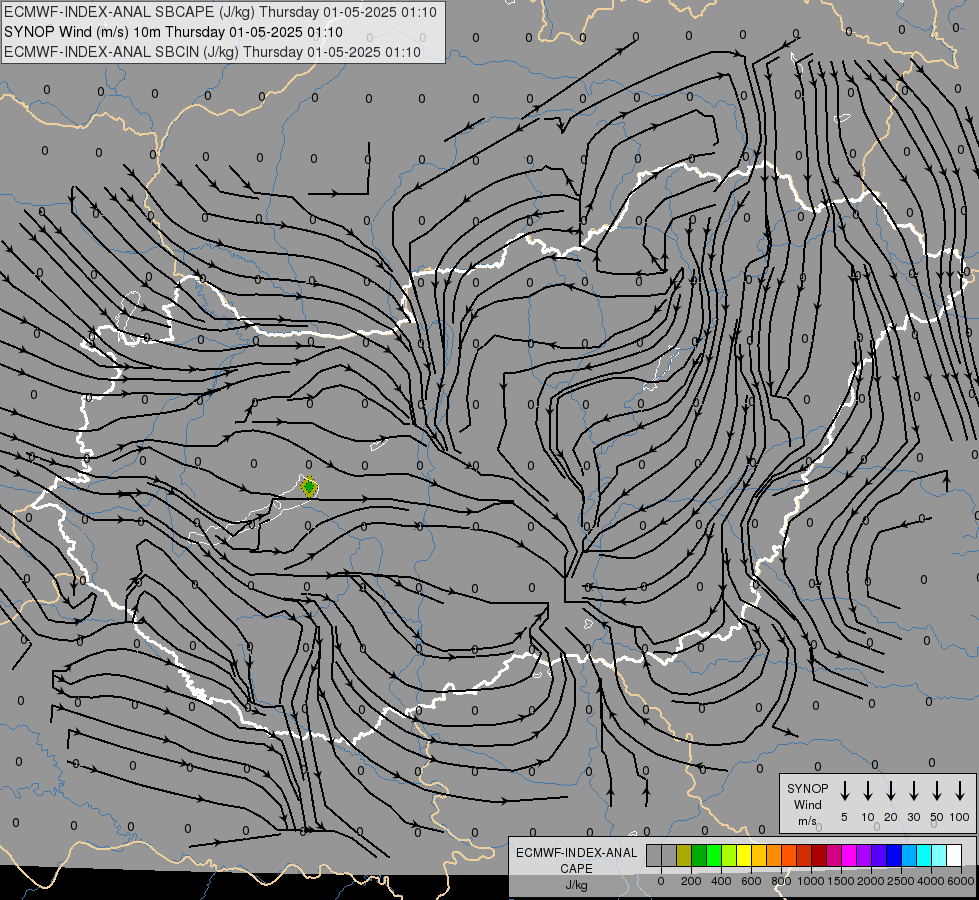Pick the yellow-green lime swatch in the CAPE scale
Image resolution: width=979 pixels, height=900 pixels.
pos(729,855)
